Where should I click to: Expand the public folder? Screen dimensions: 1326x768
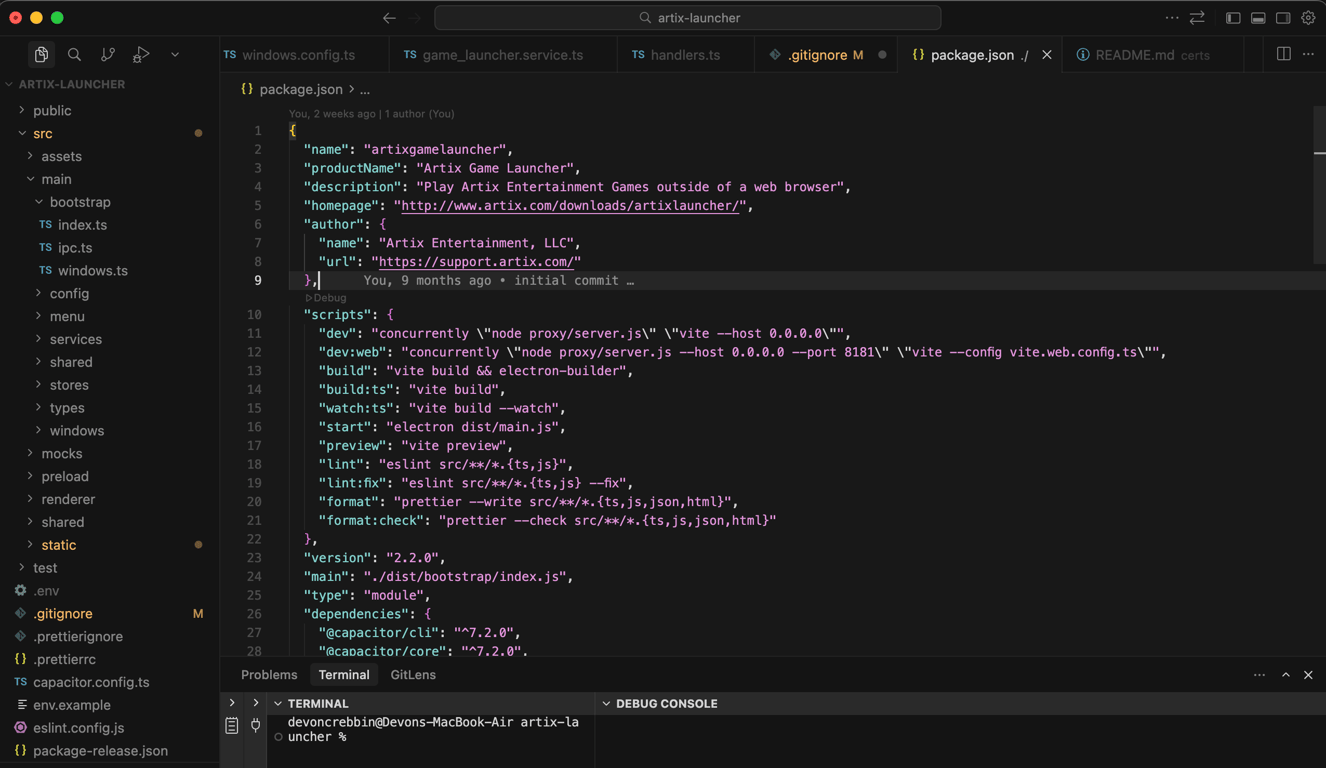coord(52,111)
